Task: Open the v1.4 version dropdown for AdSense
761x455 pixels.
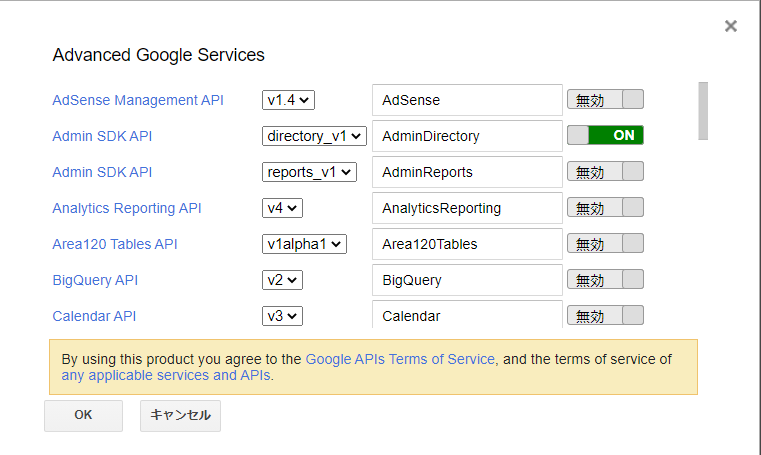Action: coord(288,100)
